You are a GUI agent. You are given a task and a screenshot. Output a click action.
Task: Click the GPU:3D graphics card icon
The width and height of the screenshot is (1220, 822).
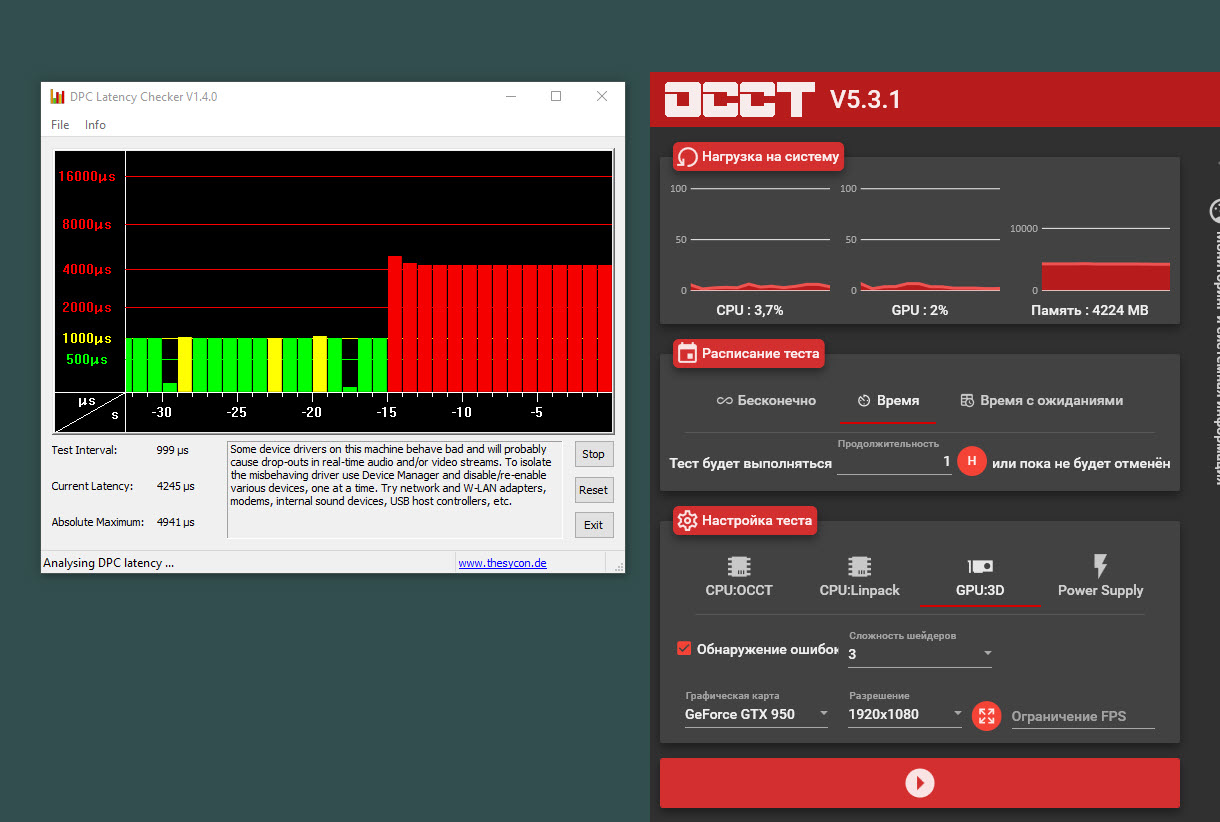[x=980, y=567]
